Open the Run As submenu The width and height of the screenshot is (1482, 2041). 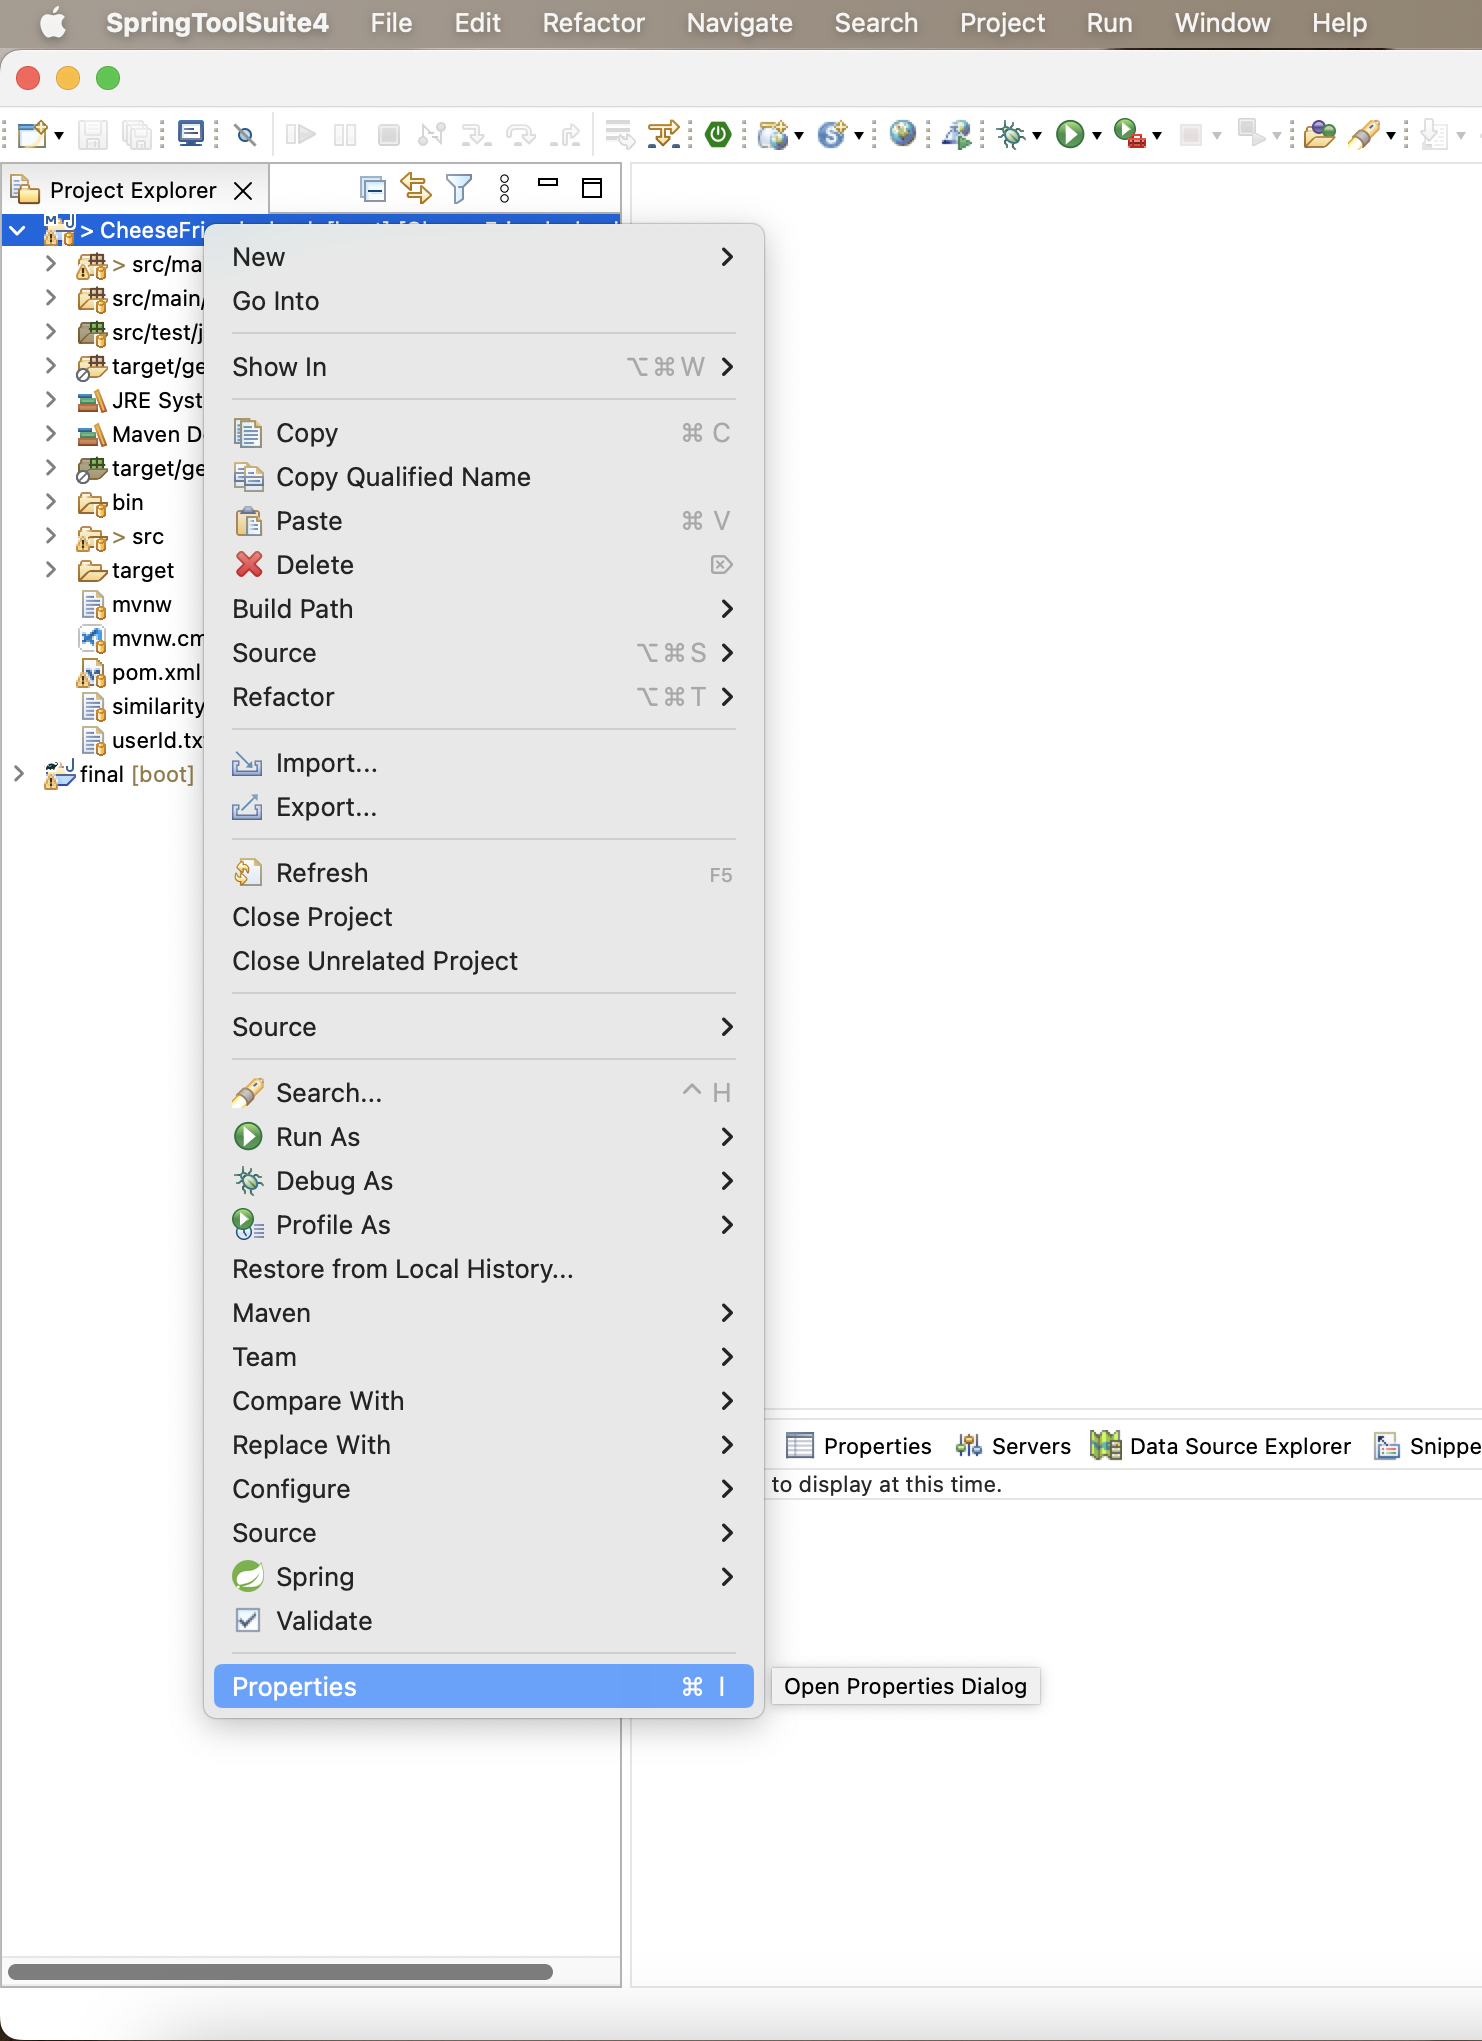tap(484, 1137)
